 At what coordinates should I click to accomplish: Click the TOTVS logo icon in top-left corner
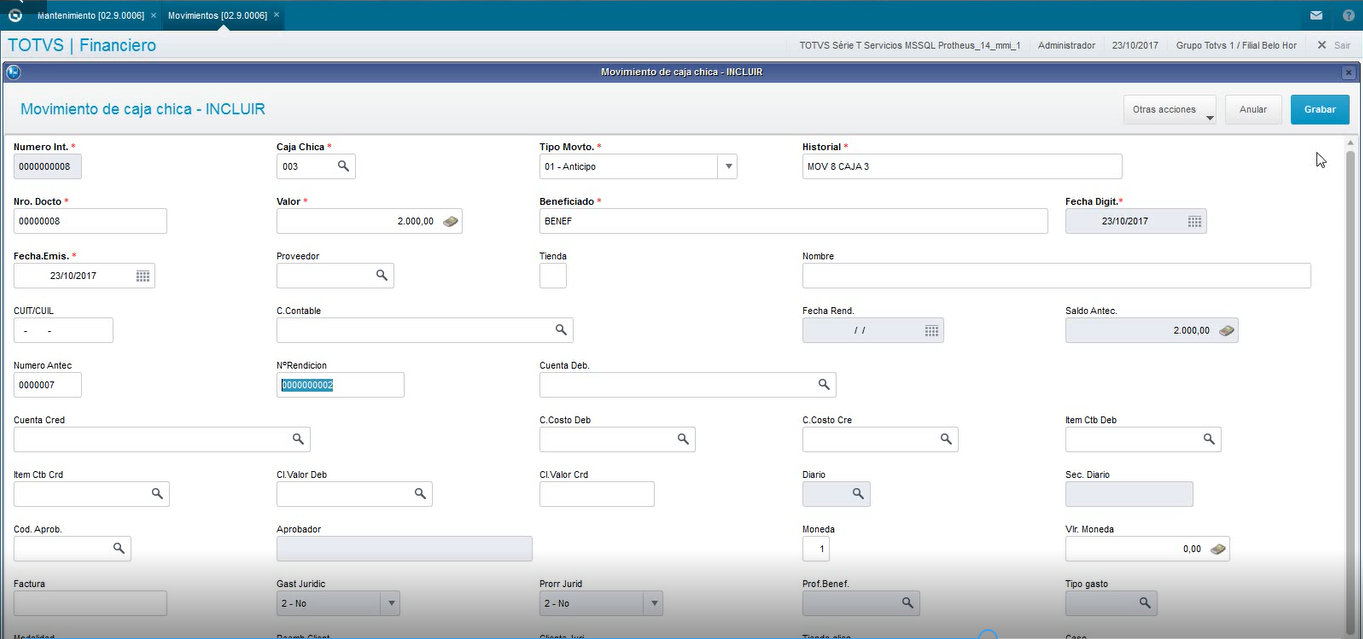[14, 15]
